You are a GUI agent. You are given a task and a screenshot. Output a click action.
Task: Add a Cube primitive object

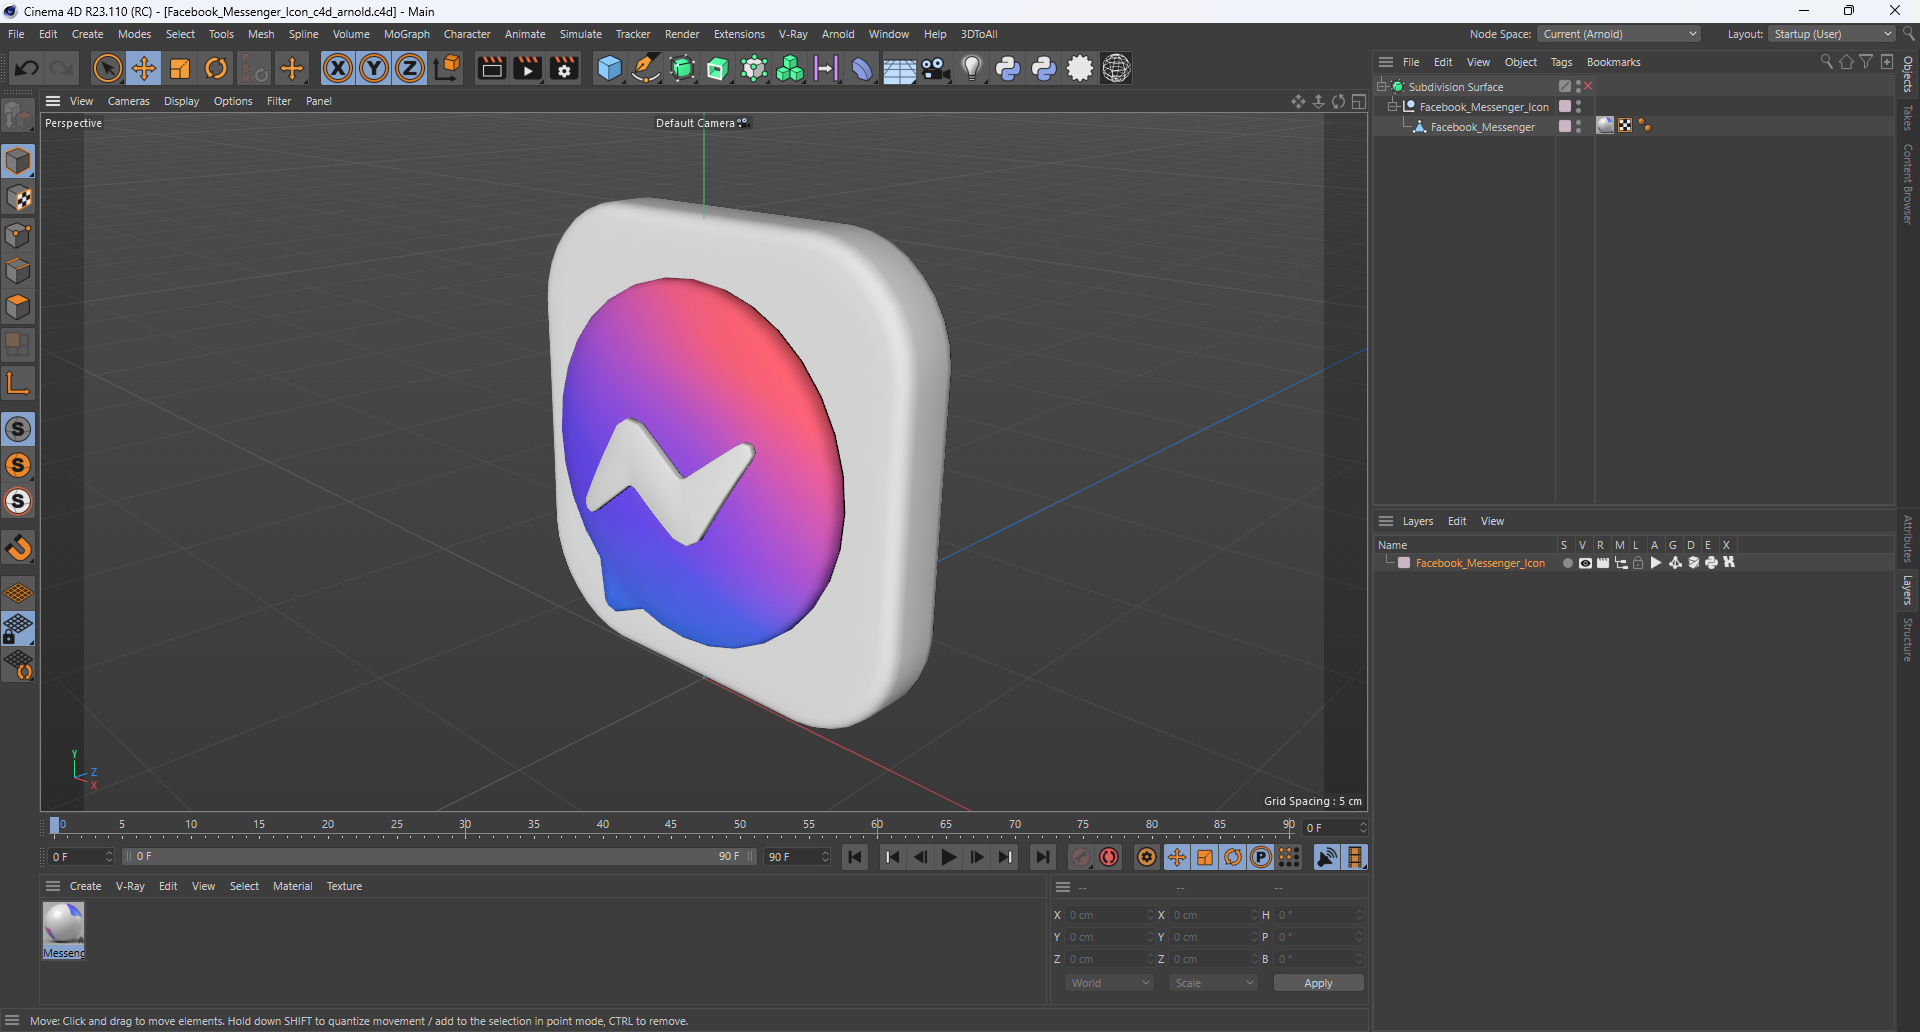pyautogui.click(x=609, y=68)
